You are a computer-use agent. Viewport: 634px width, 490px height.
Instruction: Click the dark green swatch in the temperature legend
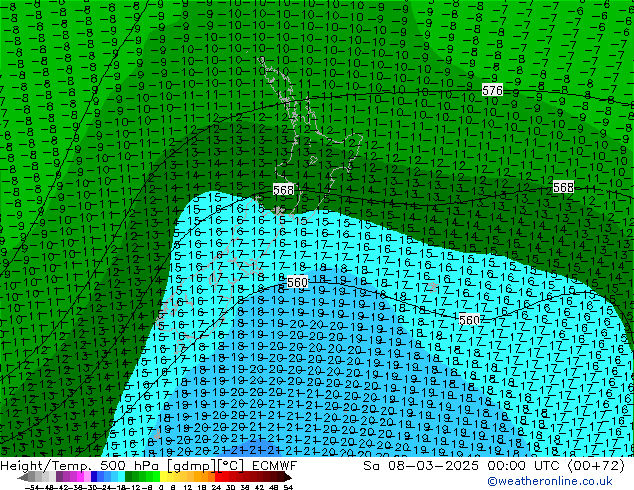pos(129,477)
